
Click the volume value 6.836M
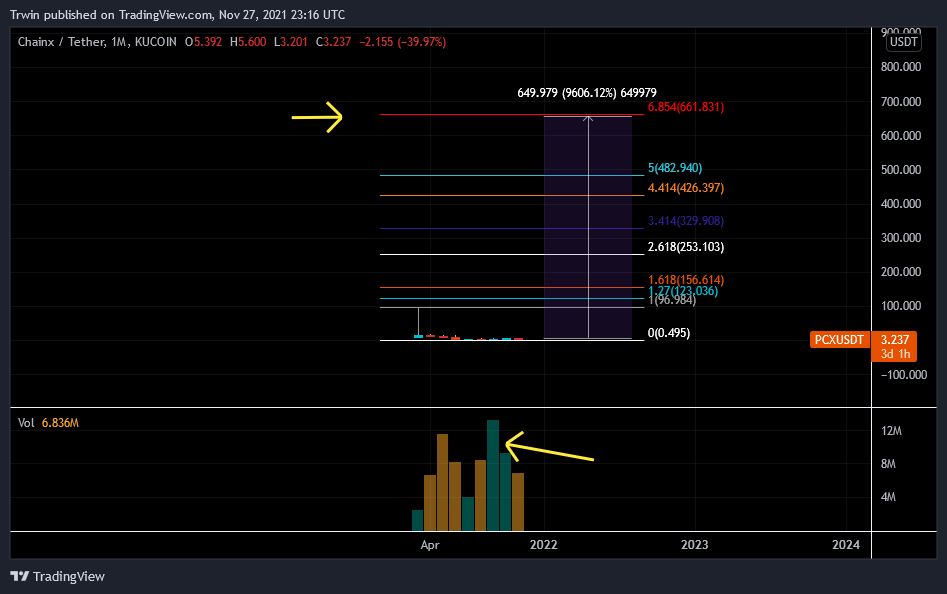(60, 423)
